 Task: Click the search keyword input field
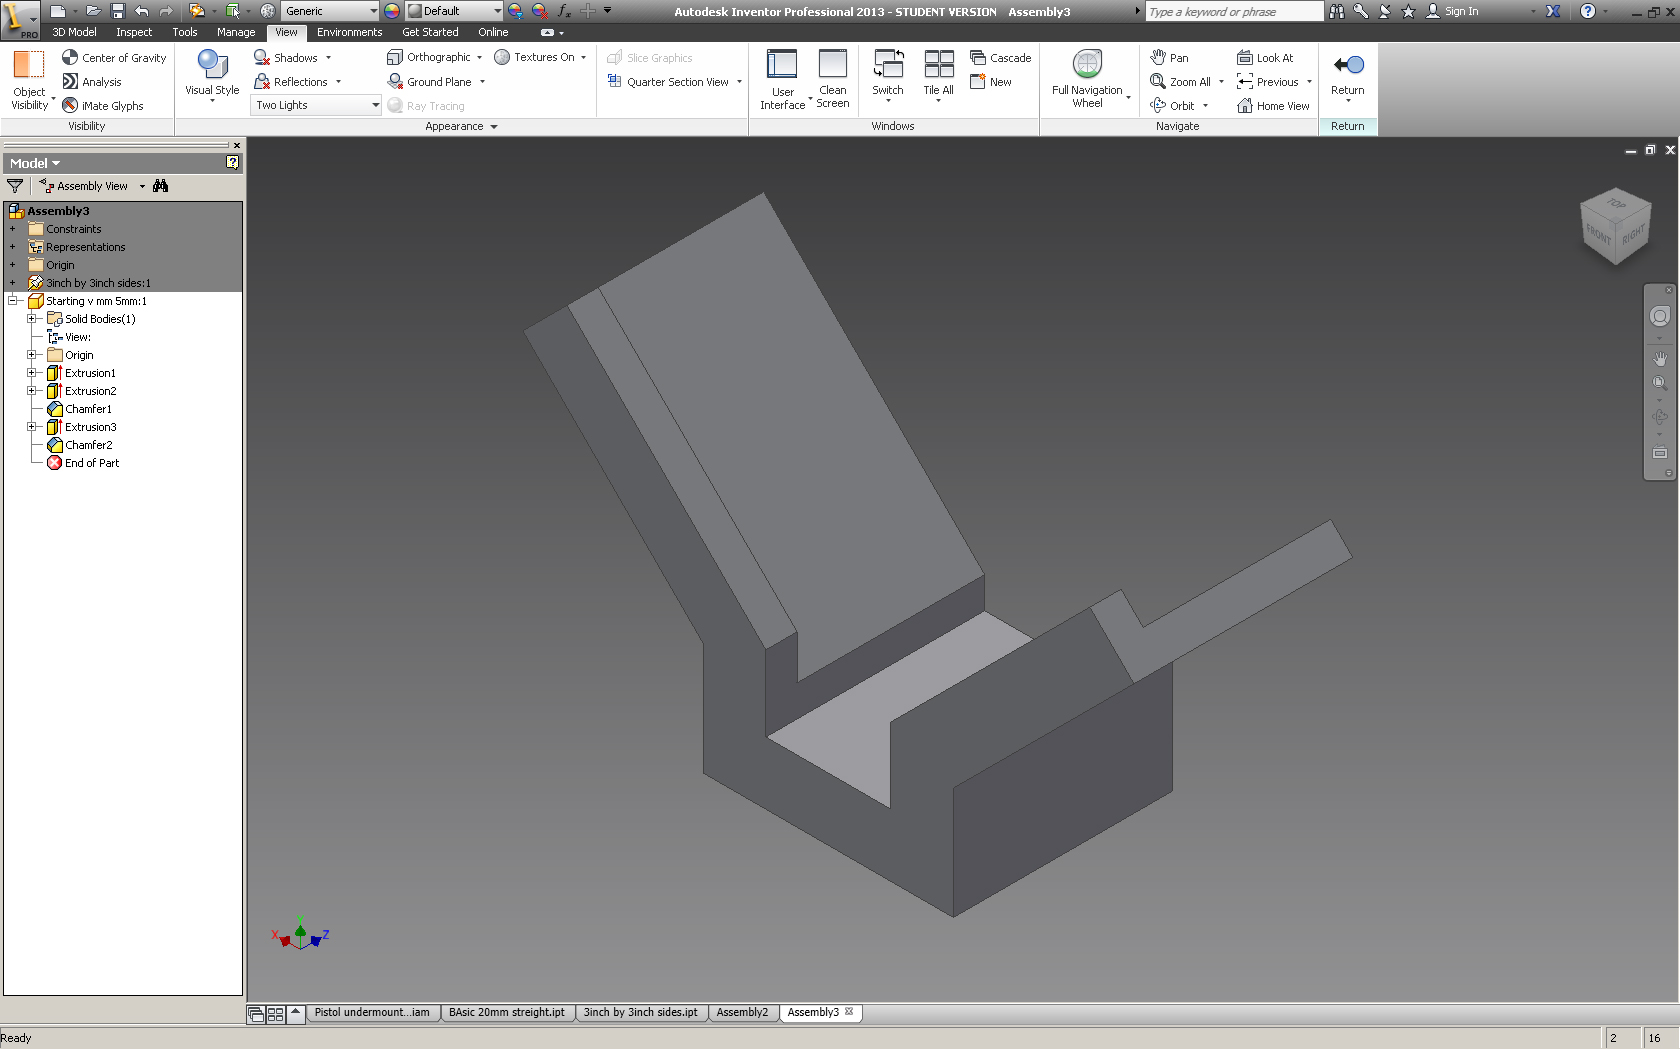pyautogui.click(x=1234, y=11)
